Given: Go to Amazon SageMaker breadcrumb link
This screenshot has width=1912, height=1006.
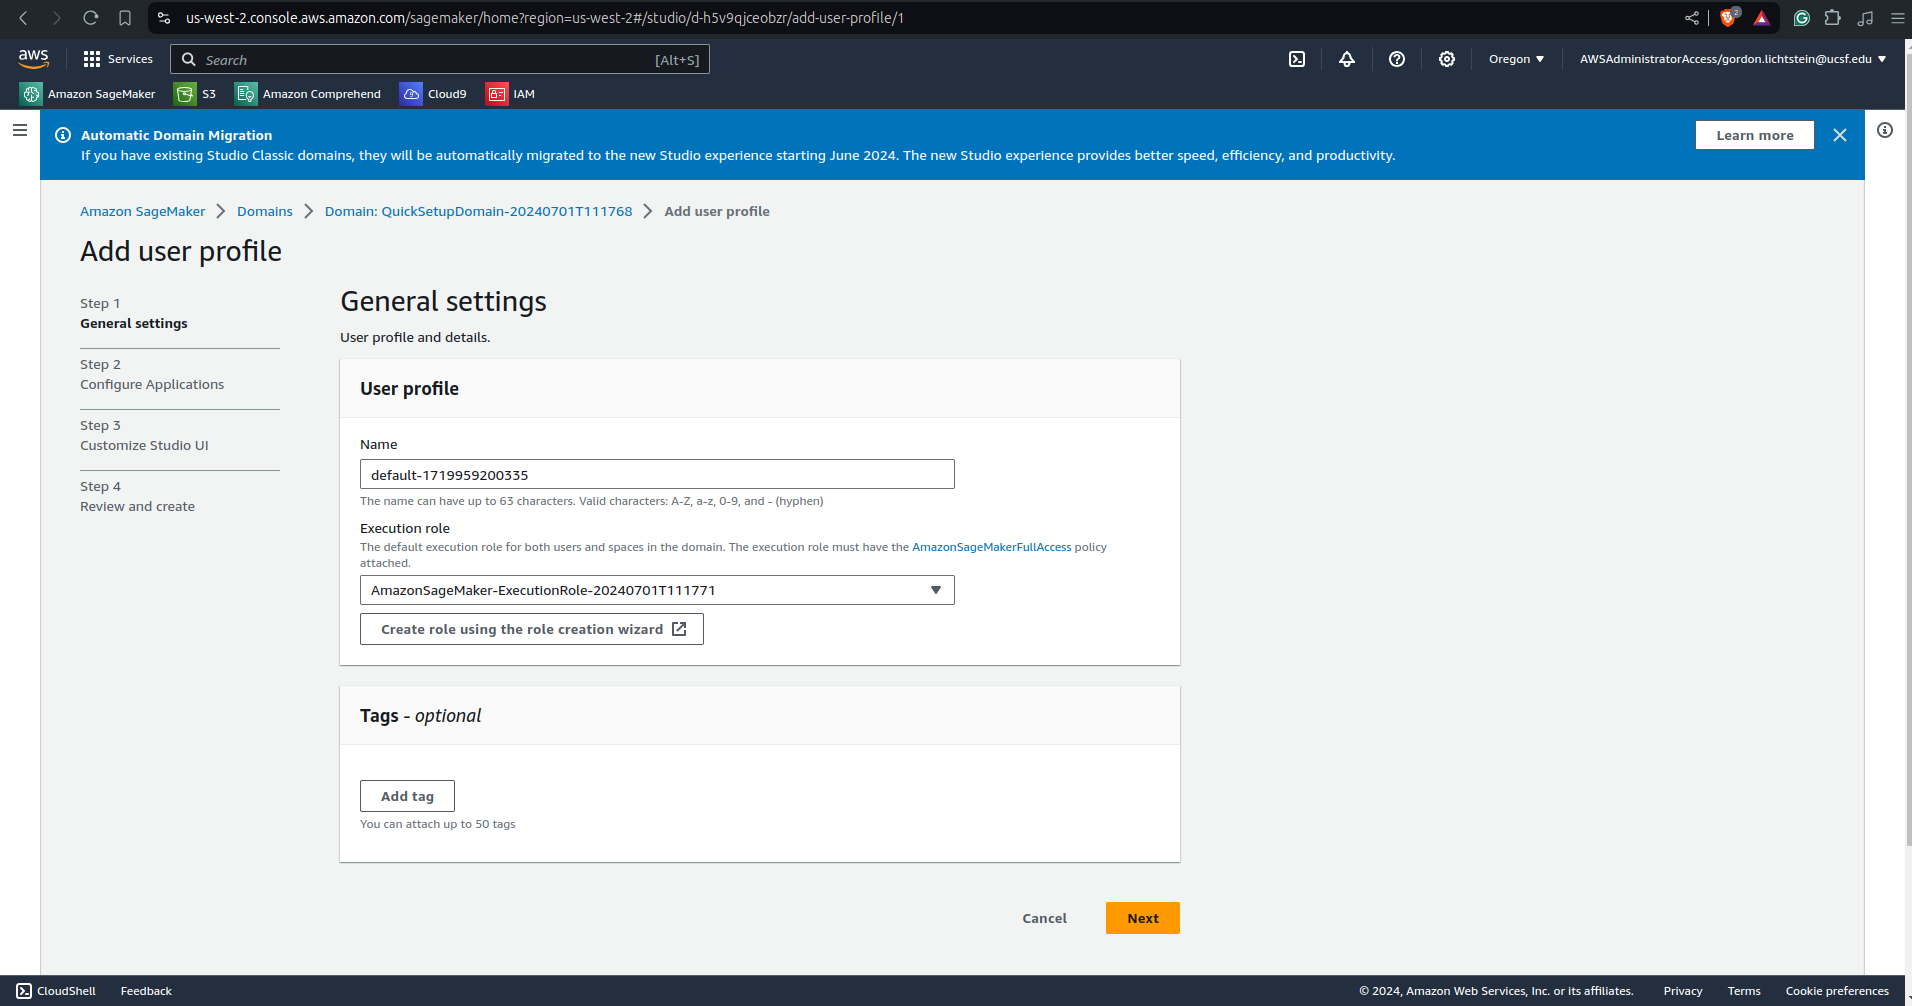Looking at the screenshot, I should [143, 211].
